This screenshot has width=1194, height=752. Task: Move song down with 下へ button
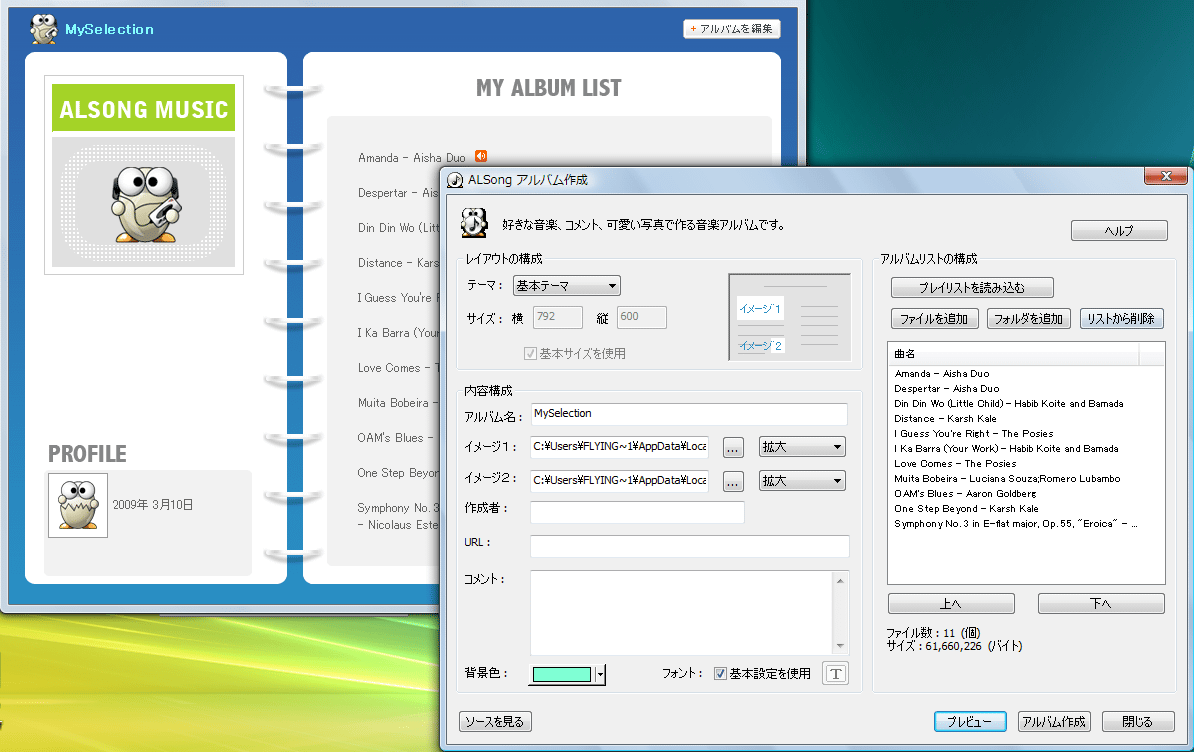tap(1101, 604)
